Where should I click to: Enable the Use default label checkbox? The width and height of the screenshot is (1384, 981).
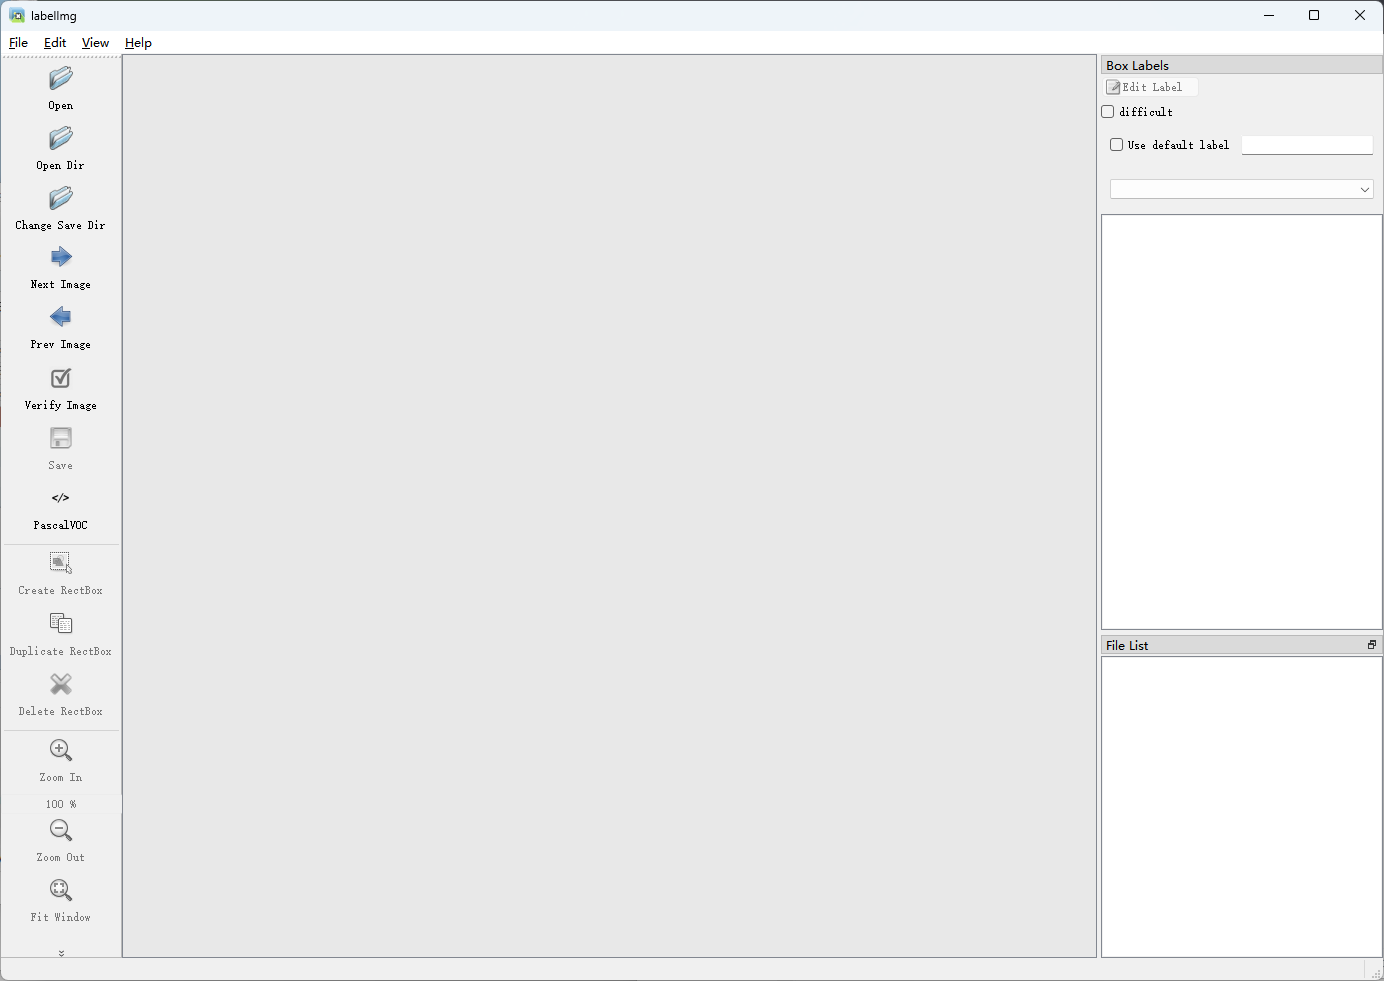pyautogui.click(x=1117, y=145)
